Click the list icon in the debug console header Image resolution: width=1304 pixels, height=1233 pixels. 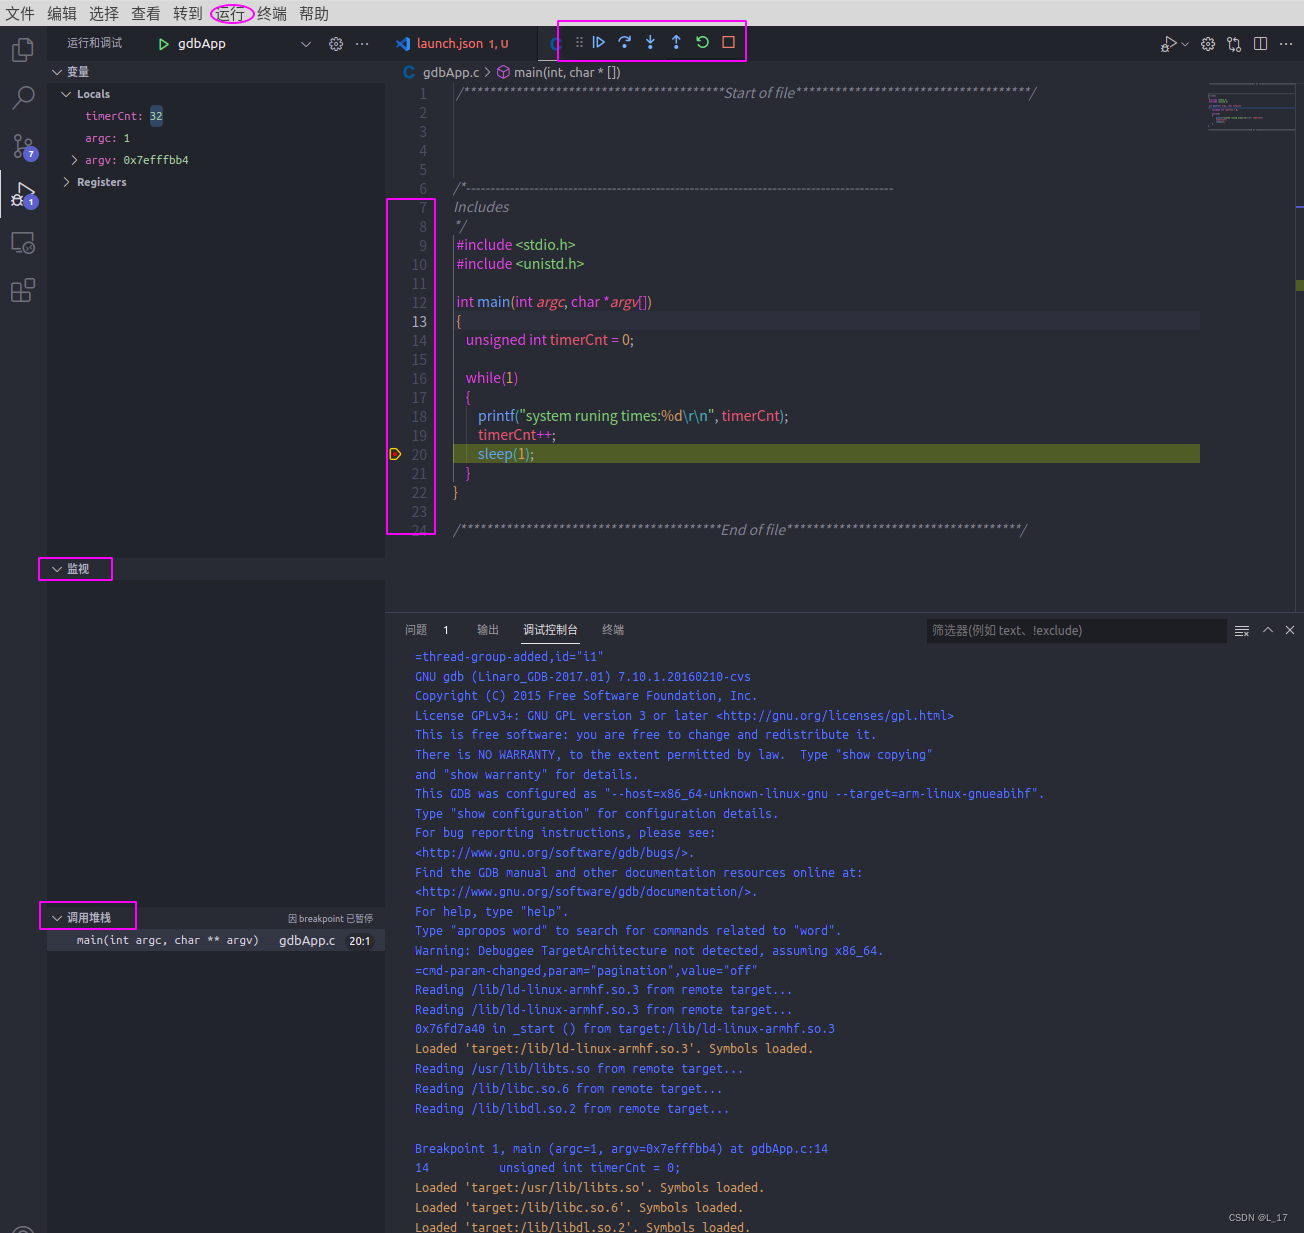tap(1242, 630)
